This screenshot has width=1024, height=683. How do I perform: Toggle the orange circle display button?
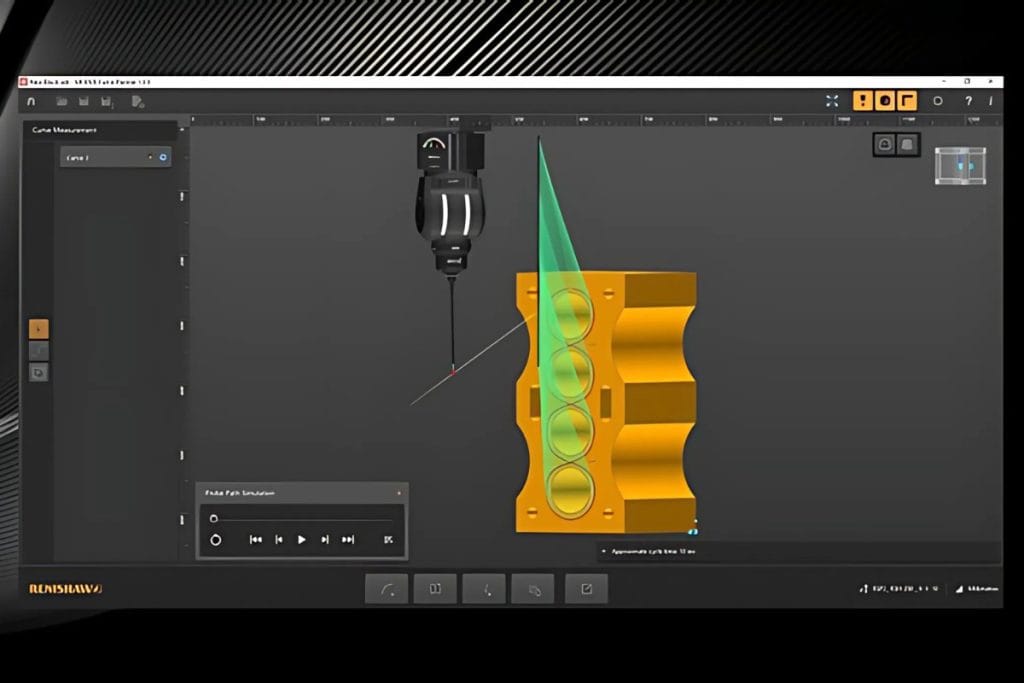tap(885, 101)
